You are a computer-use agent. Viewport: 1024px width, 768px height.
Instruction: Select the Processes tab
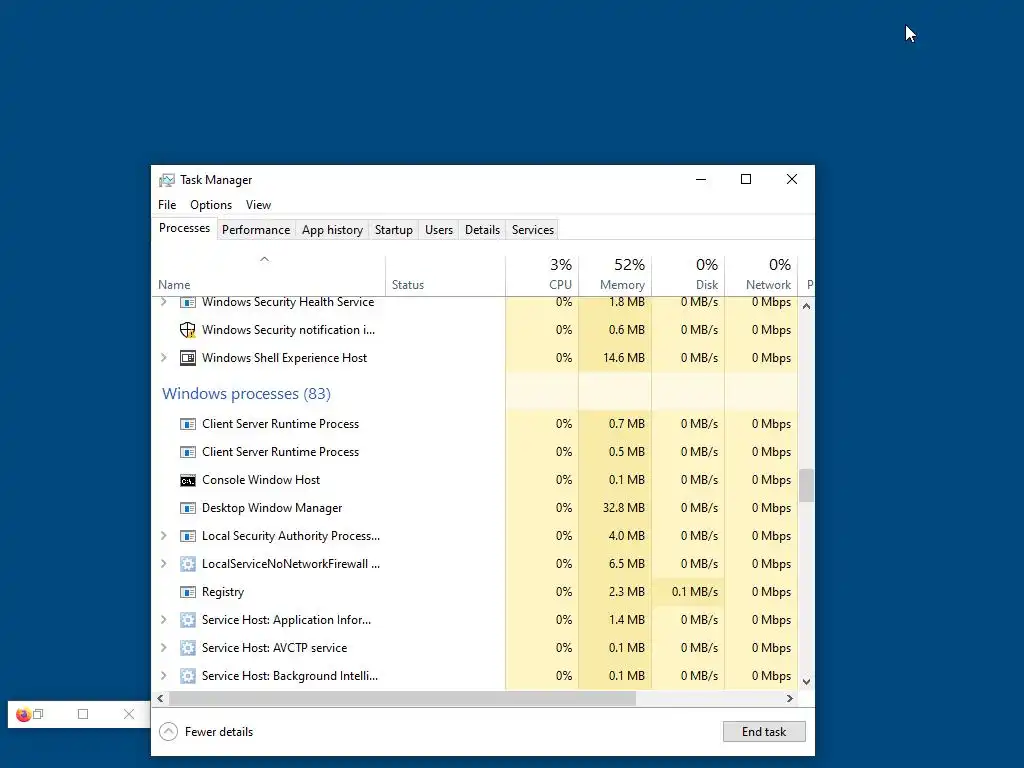tap(185, 229)
